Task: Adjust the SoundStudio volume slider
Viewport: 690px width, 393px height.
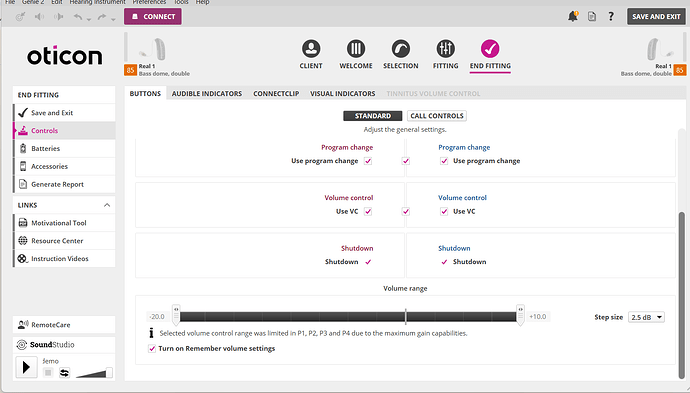Action: (94, 373)
